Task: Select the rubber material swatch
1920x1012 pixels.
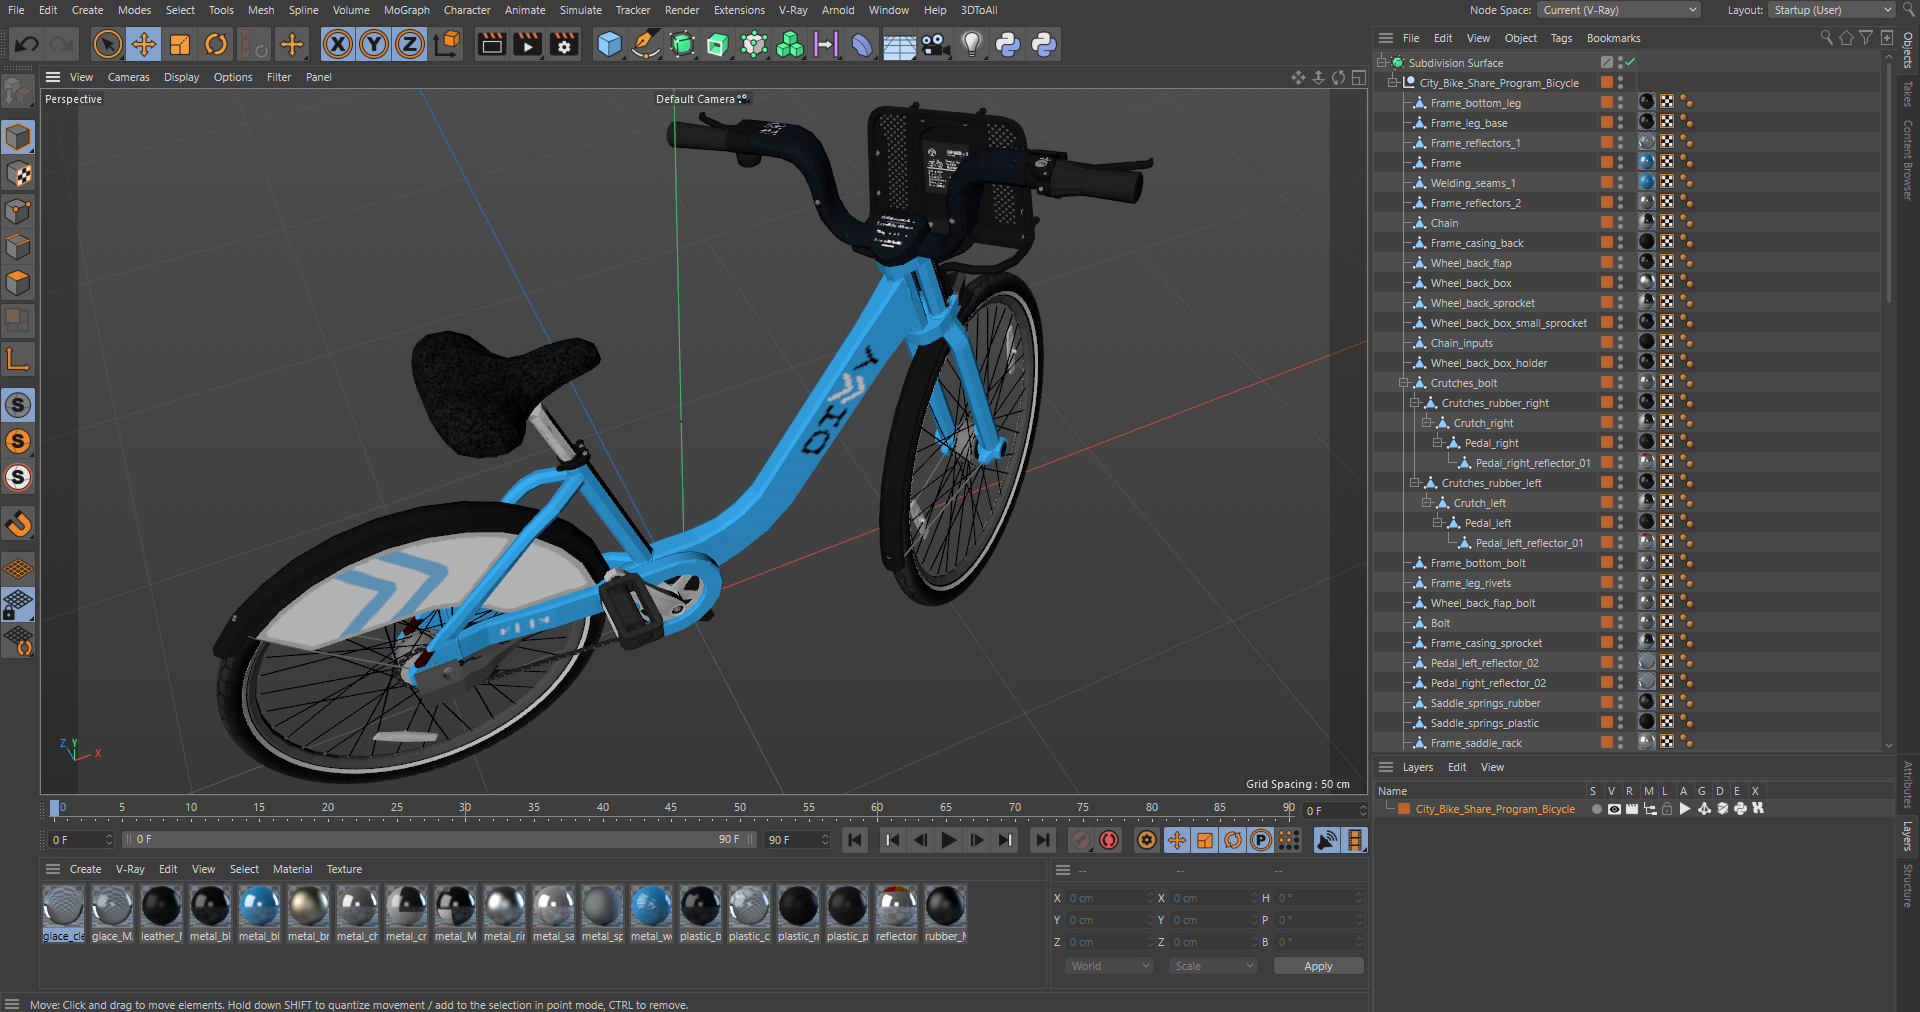Action: 945,913
